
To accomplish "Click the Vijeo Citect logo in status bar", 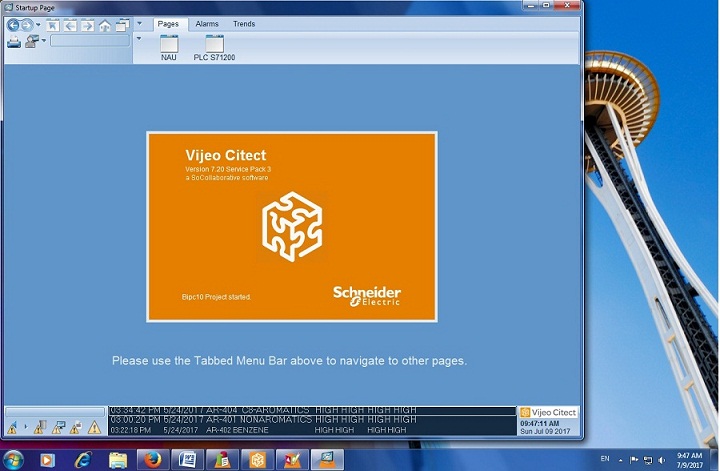I will click(x=548, y=412).
